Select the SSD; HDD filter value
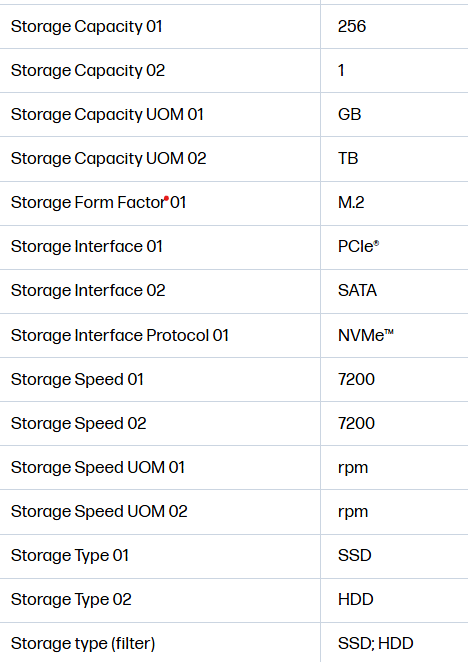This screenshot has width=468, height=662. tap(375, 644)
